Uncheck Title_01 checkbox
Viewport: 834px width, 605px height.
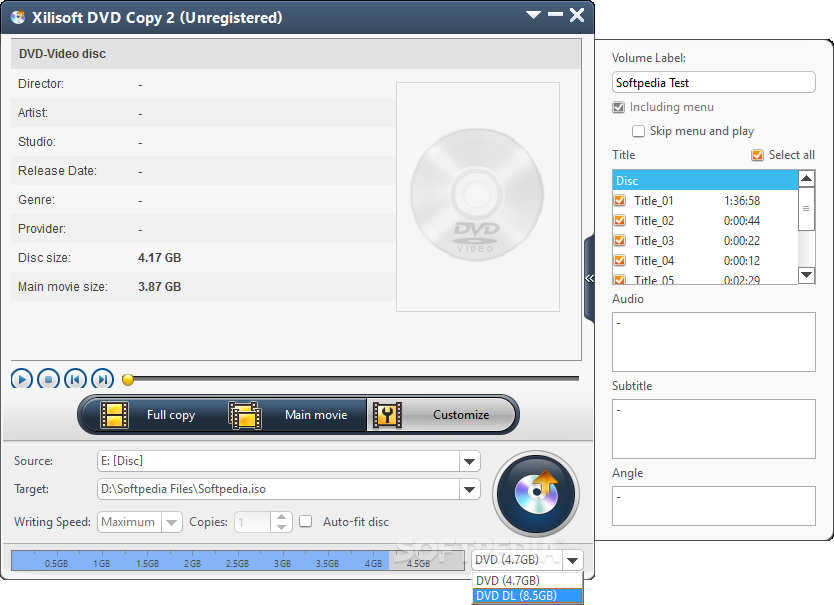(x=620, y=201)
